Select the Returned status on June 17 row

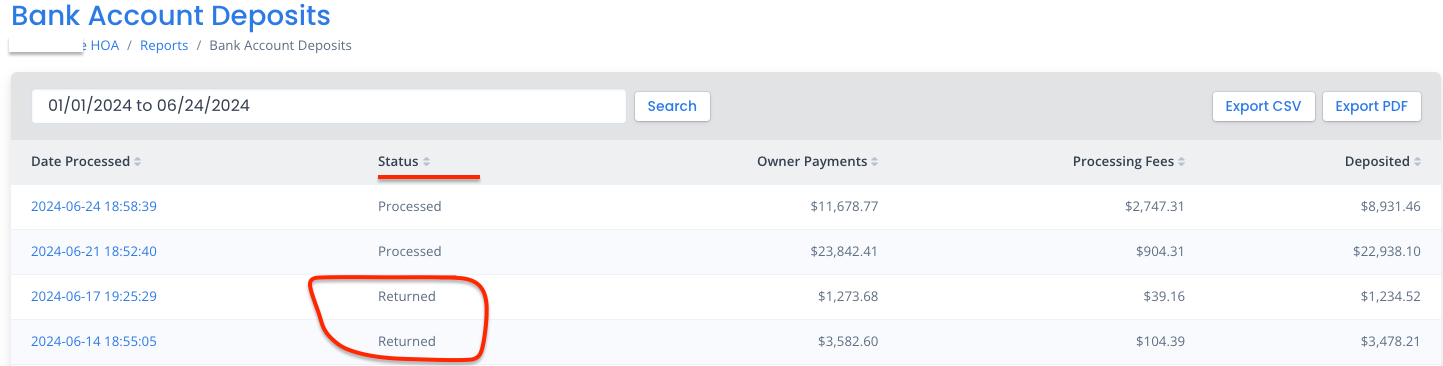click(x=406, y=297)
